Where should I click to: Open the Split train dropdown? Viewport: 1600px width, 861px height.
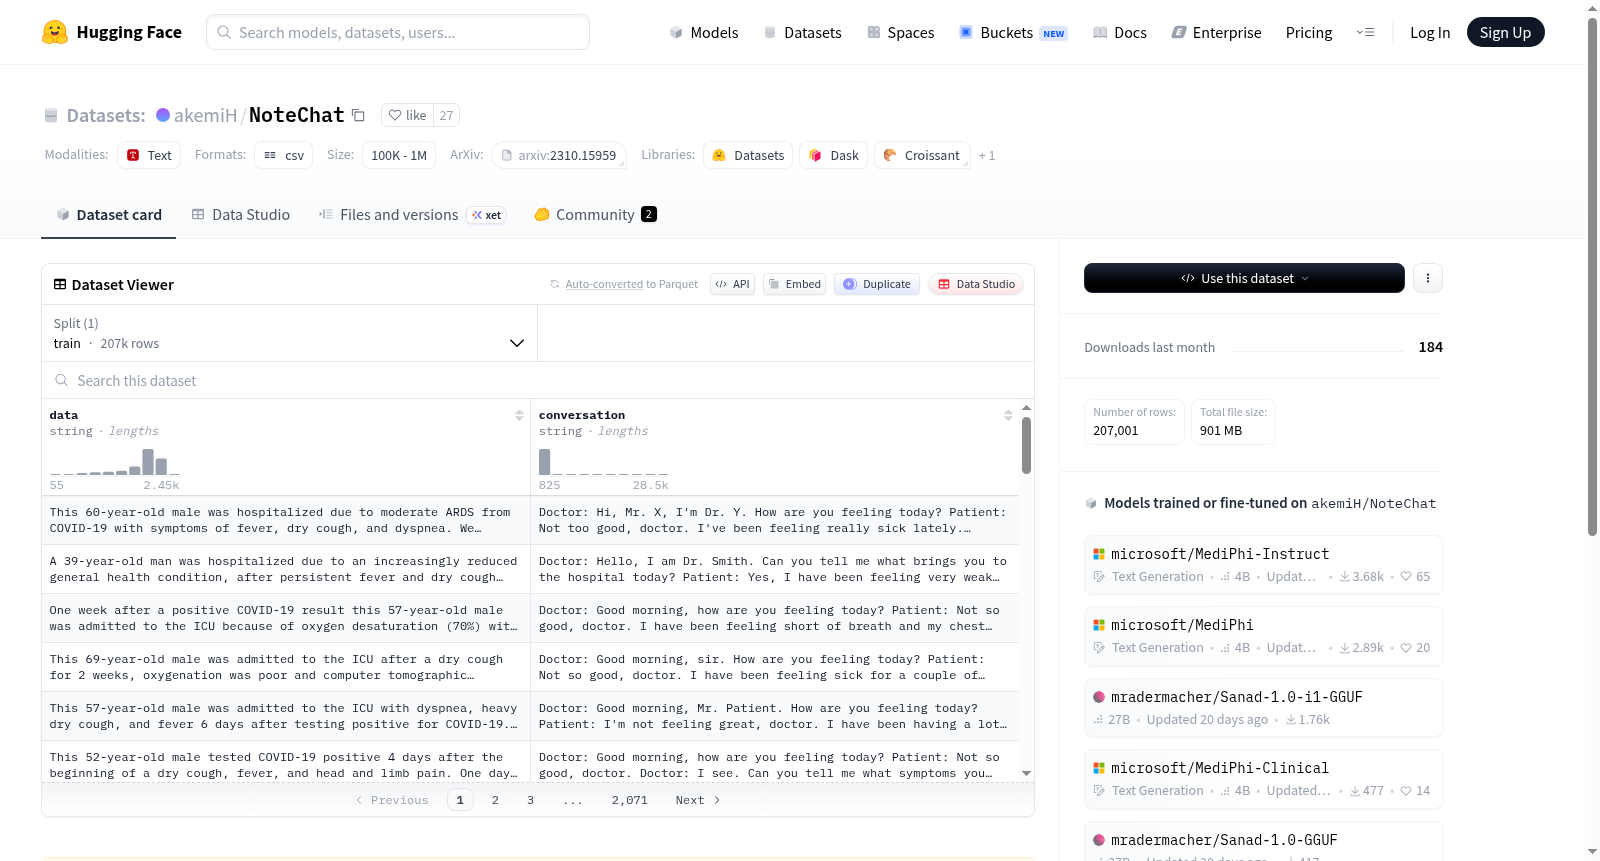coord(289,333)
